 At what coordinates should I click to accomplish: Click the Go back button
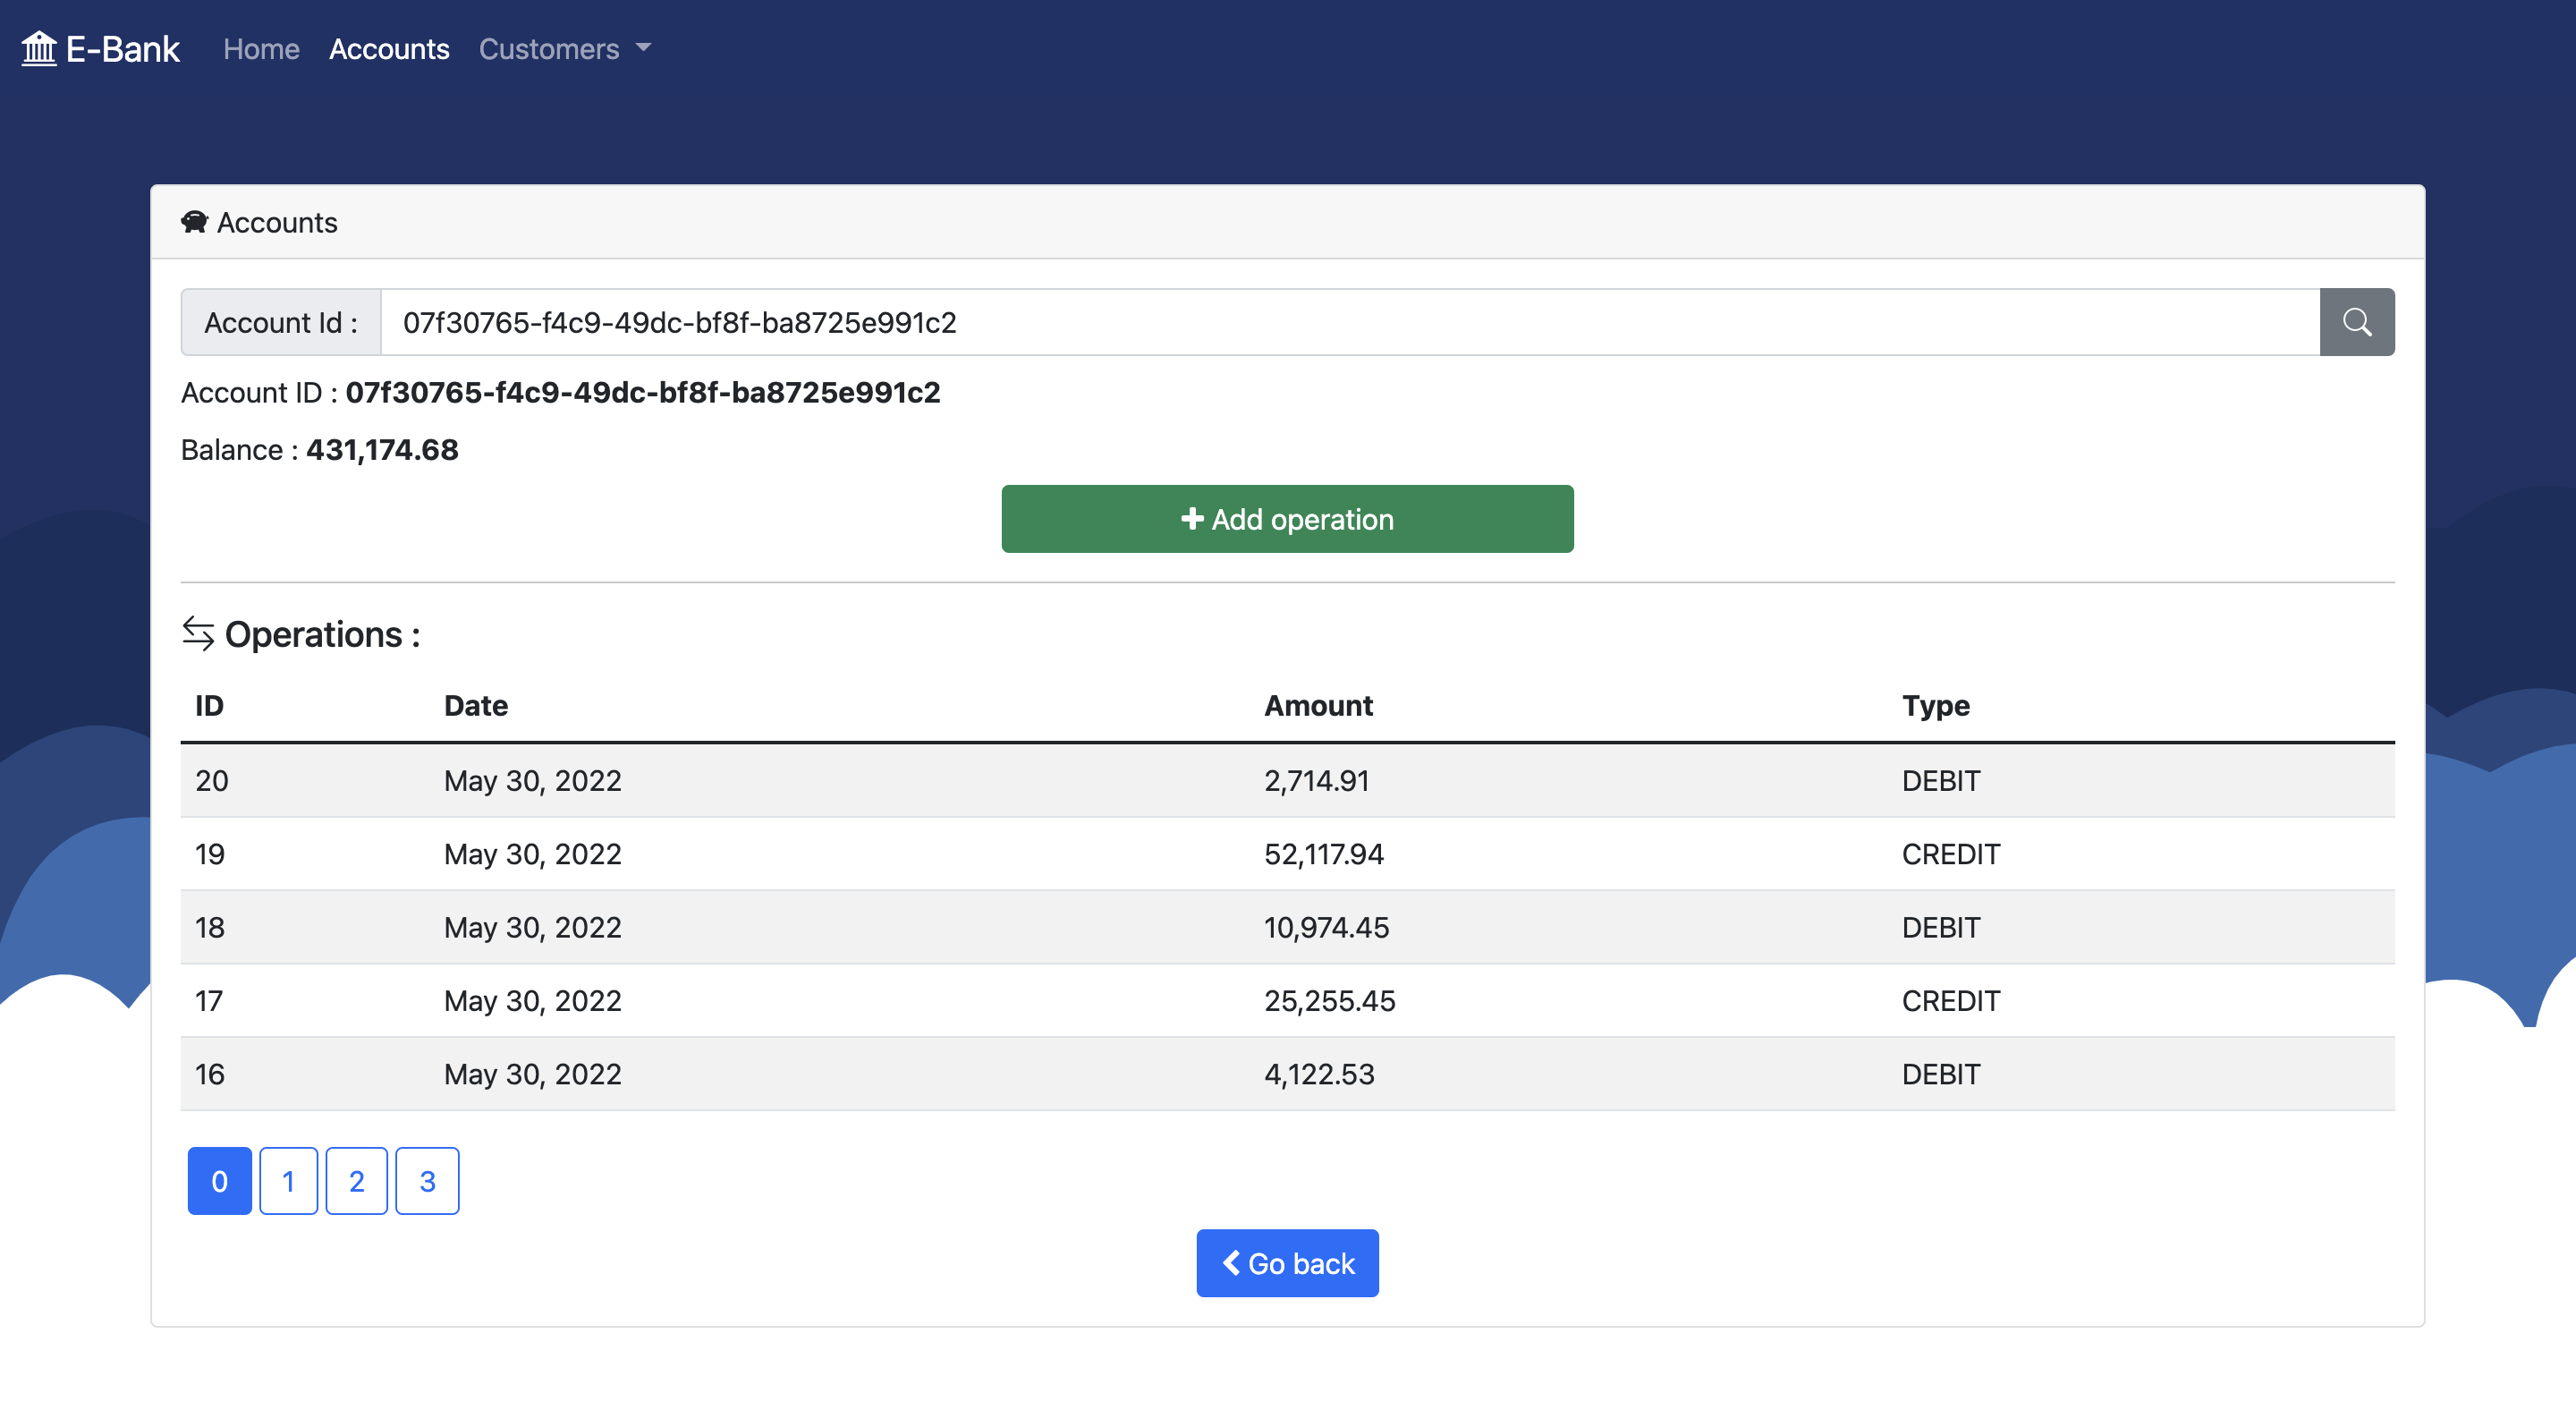point(1287,1263)
